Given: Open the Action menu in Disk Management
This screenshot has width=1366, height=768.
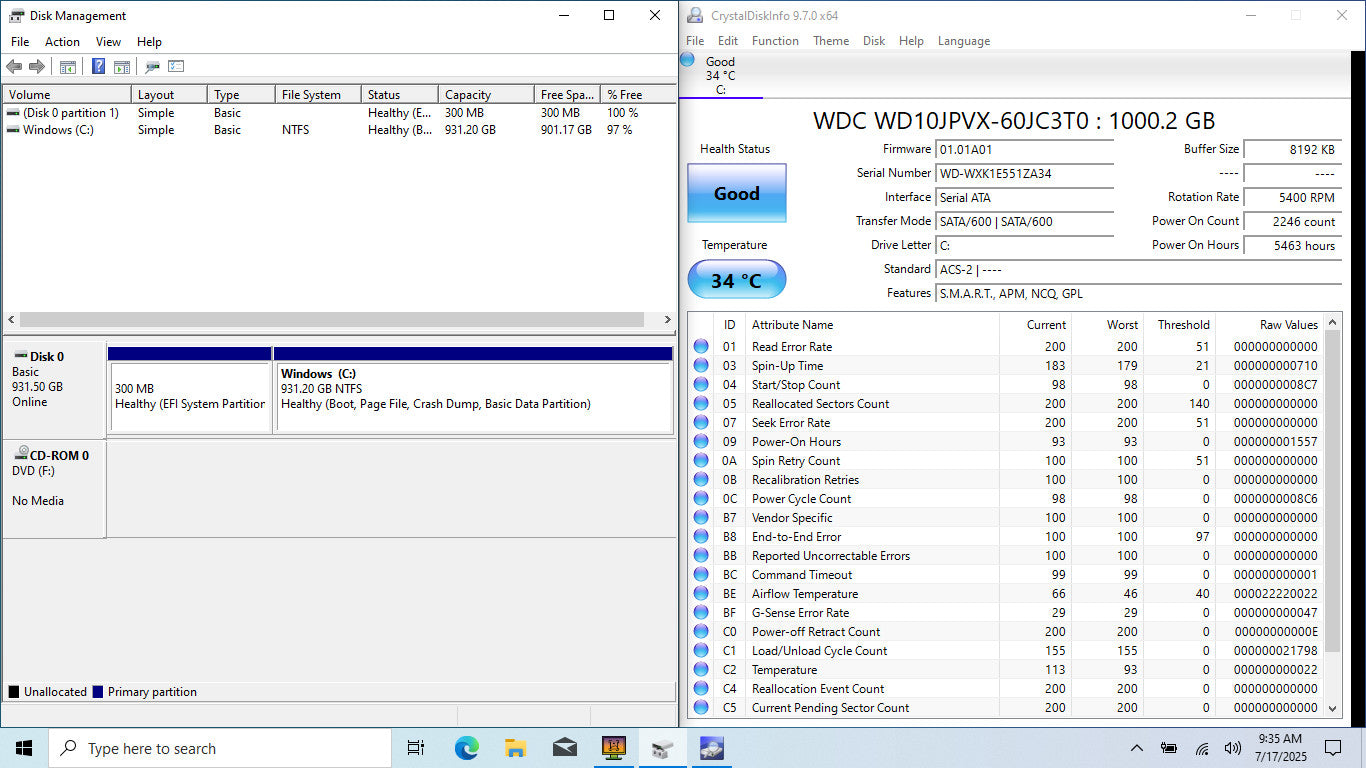Looking at the screenshot, I should [62, 42].
